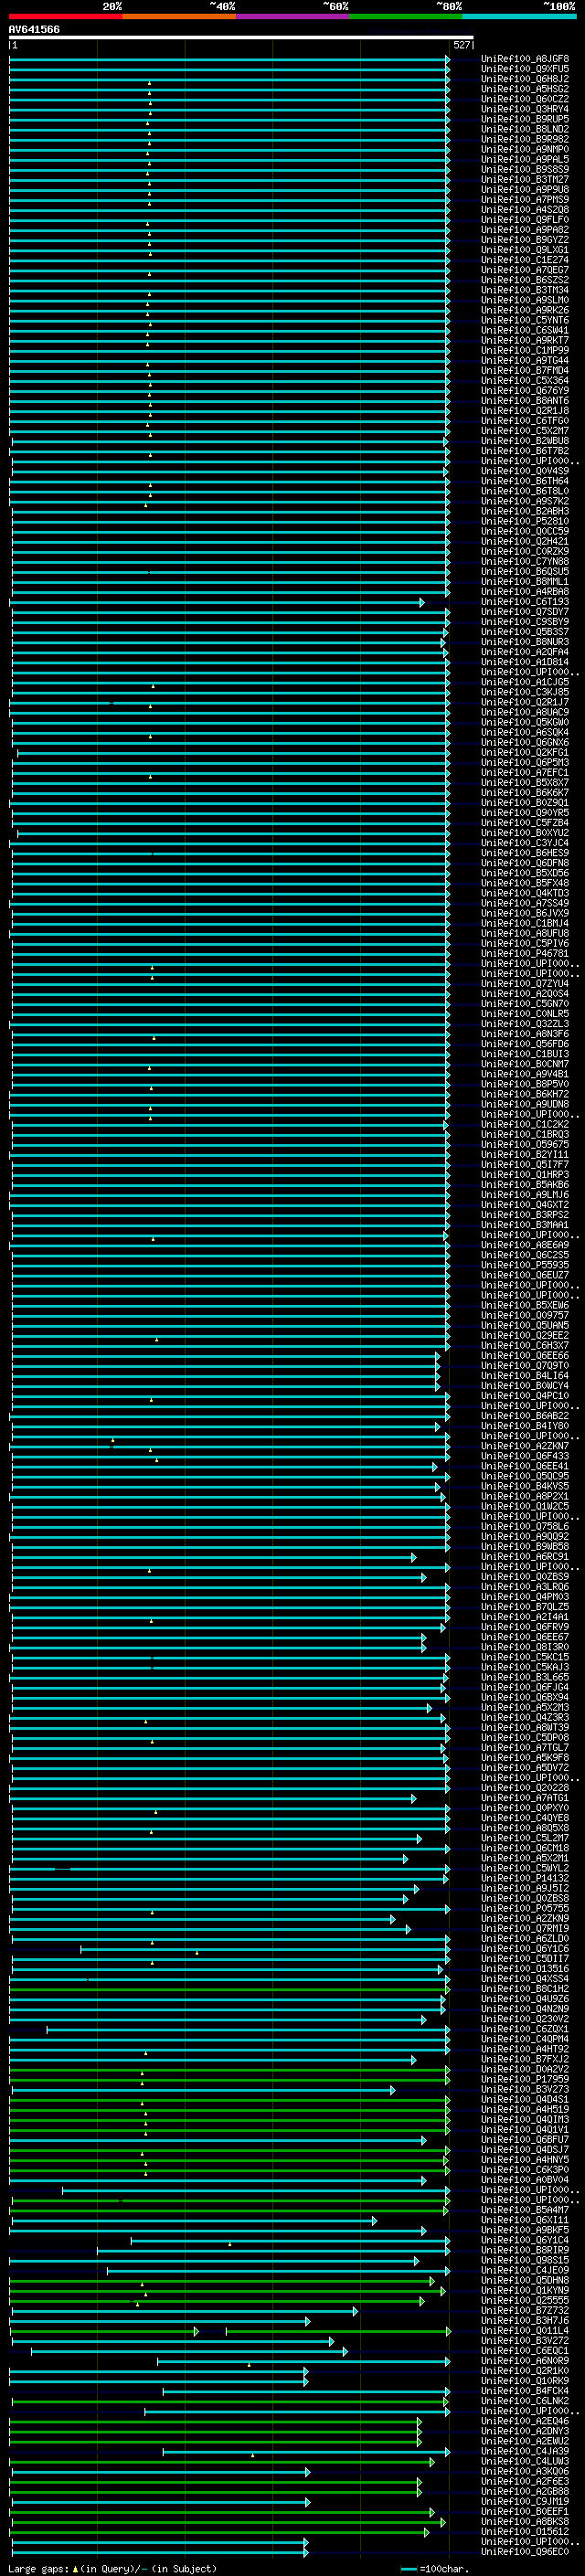Open hit UniRef100_P55935
Image resolution: width=585 pixels, height=2576 pixels.
point(525,1265)
